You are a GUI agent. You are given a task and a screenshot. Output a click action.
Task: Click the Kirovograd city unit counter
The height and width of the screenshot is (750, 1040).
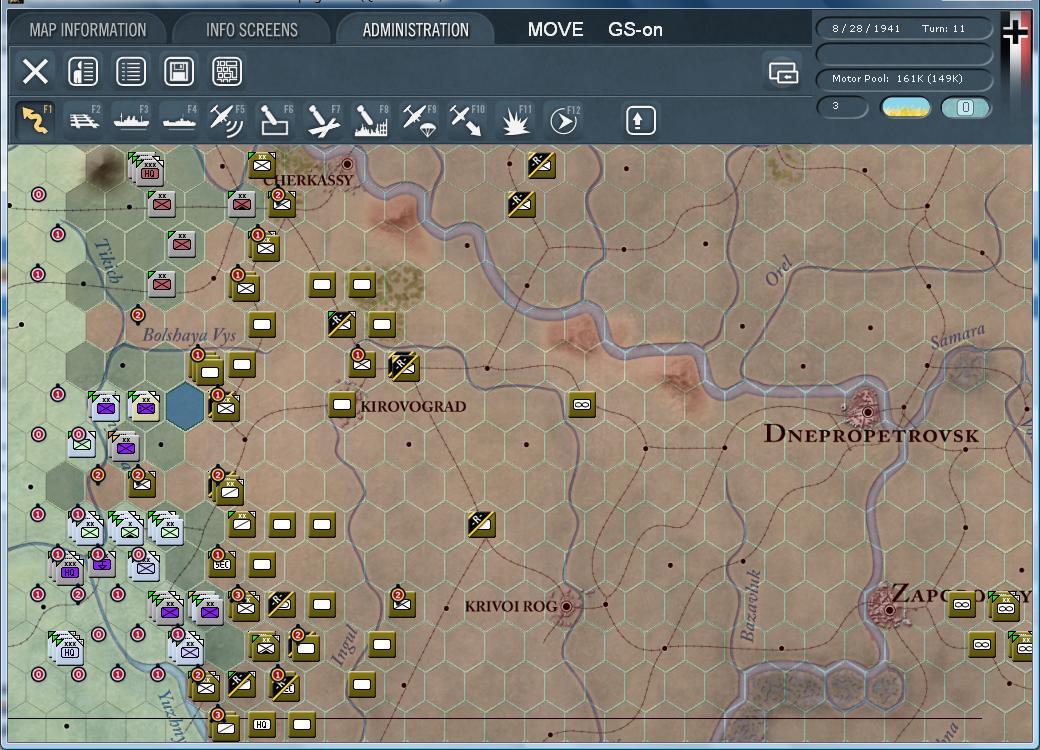[342, 405]
